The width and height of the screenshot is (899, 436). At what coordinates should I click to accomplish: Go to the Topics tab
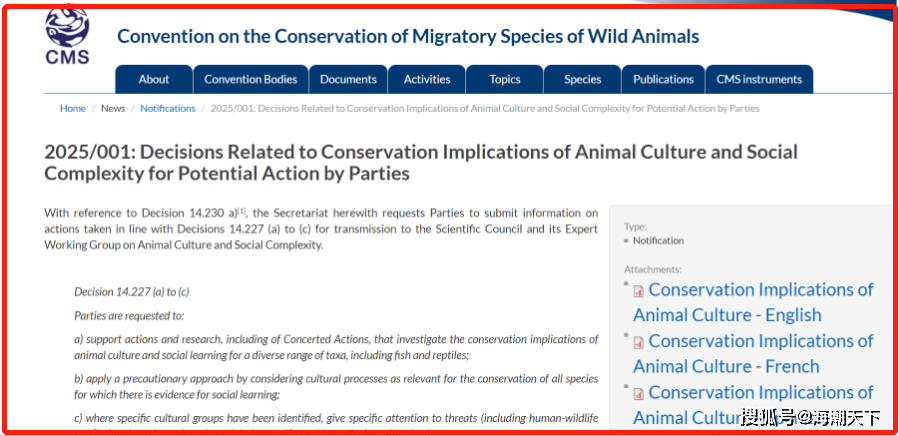tap(505, 79)
